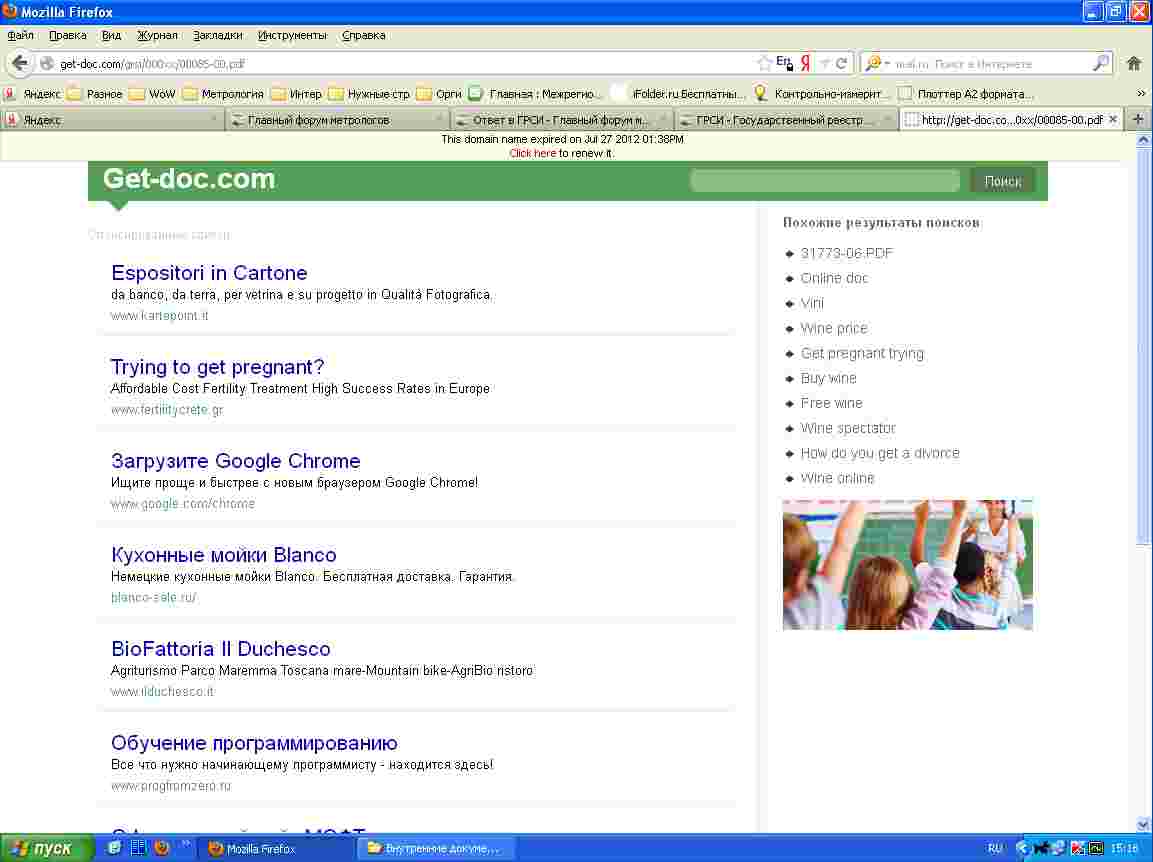Open the Закладки menu

(x=218, y=35)
